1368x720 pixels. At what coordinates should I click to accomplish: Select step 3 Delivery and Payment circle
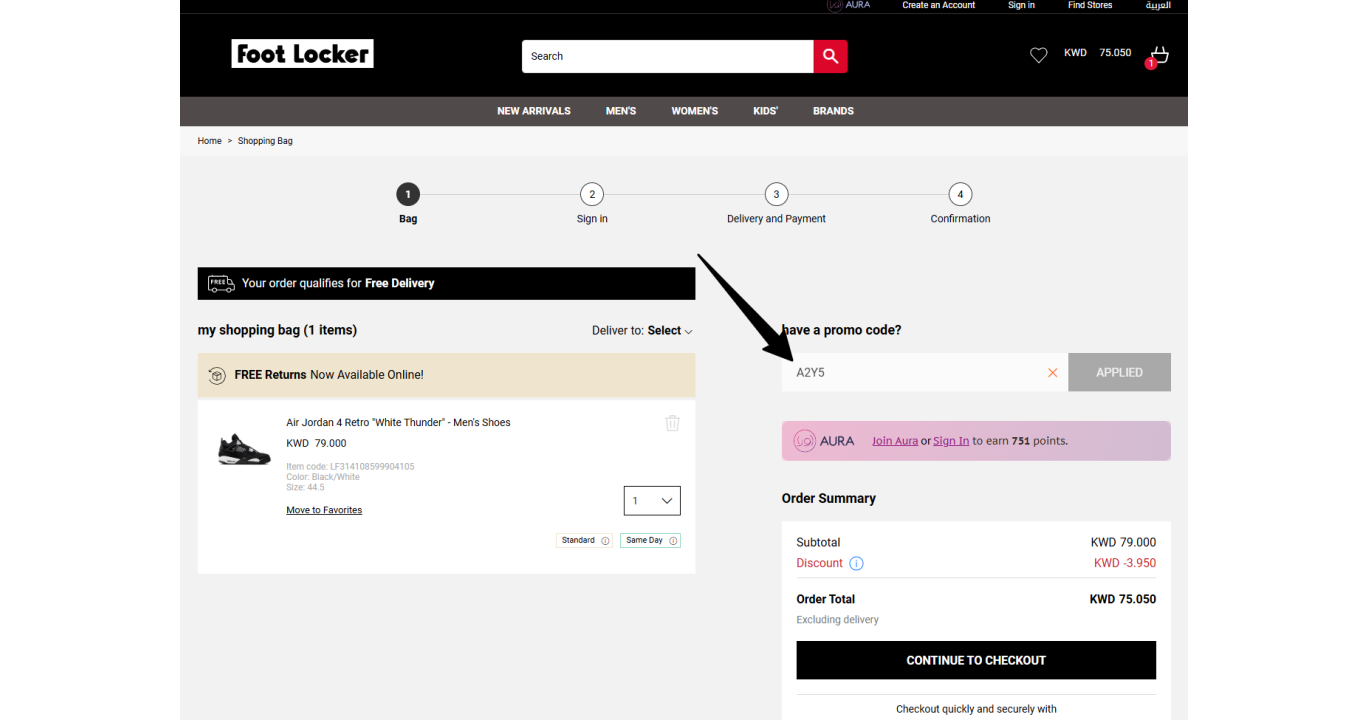(776, 194)
